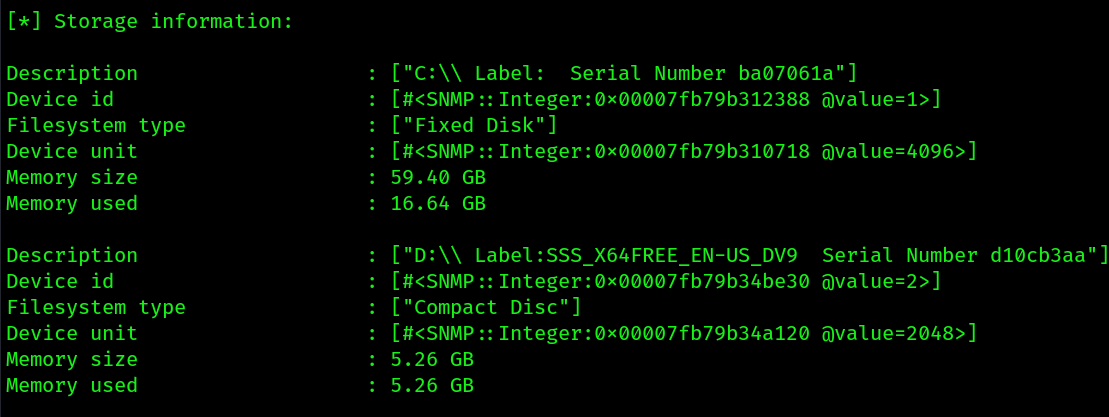The width and height of the screenshot is (1109, 417).
Task: Click the hex address 0x00007fb79b310718
Action: pyautogui.click(x=701, y=152)
